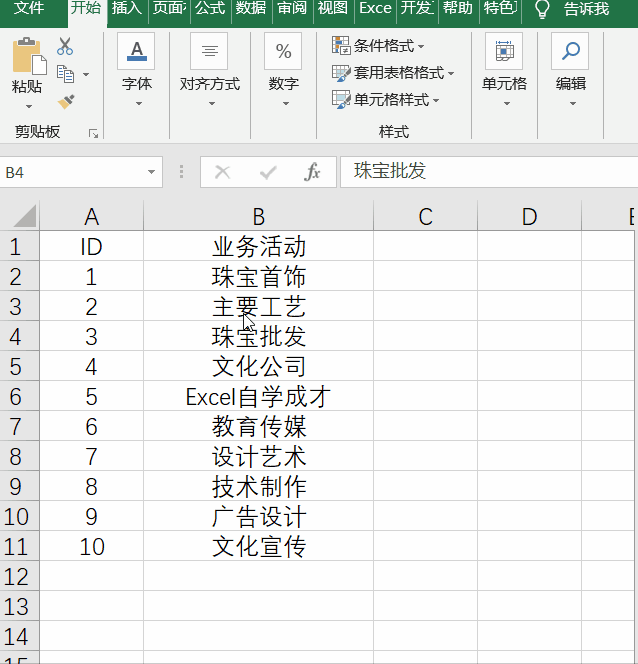
Task: Cancel formula entry with X icon
Action: [222, 172]
